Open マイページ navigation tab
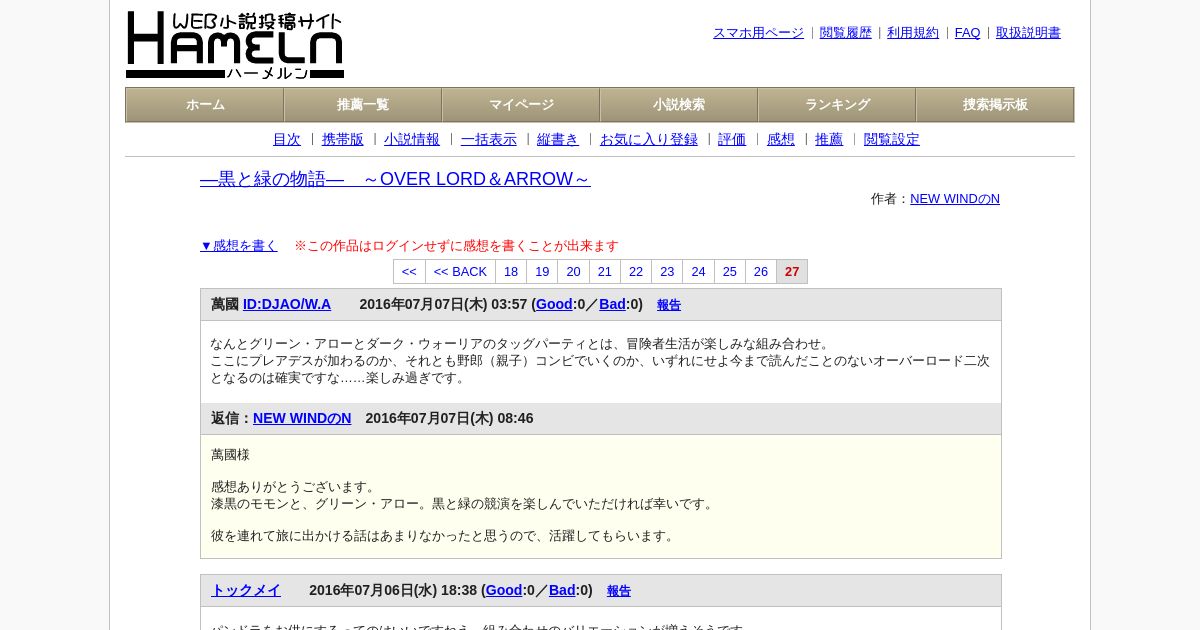 point(521,105)
